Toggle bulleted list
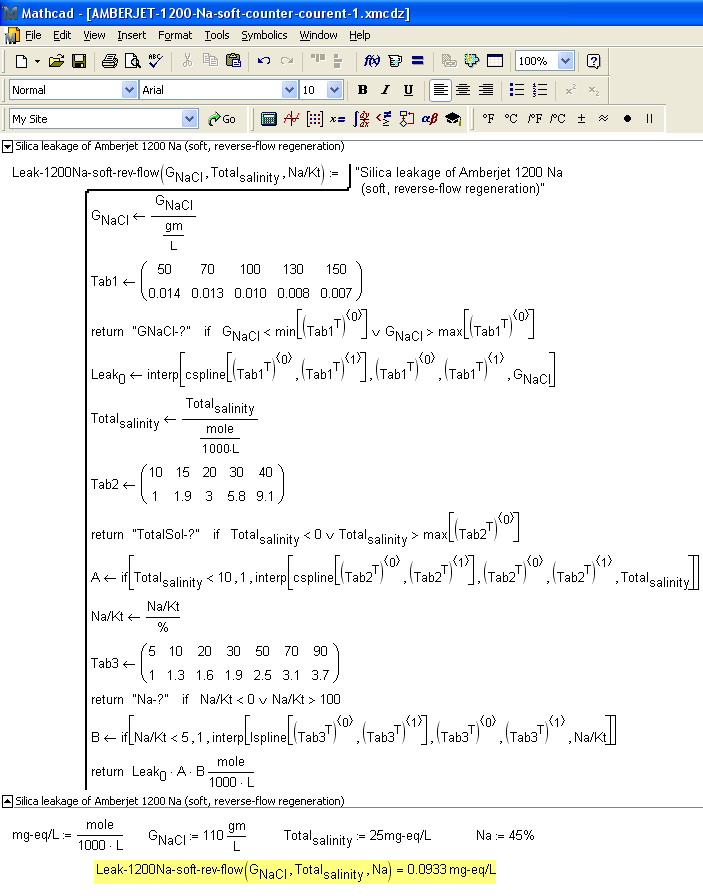Viewport: 703px width, 896px height. (x=517, y=90)
